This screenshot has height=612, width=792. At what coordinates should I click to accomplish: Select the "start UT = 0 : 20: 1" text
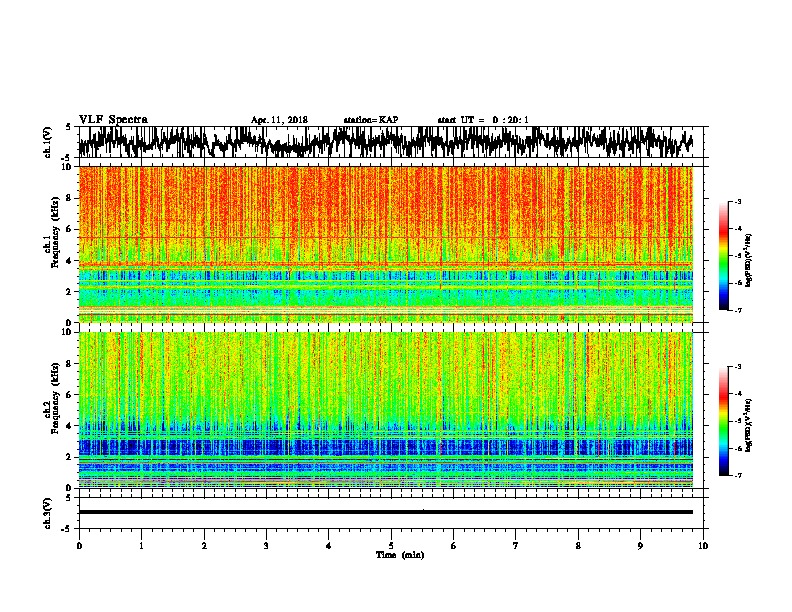483,120
